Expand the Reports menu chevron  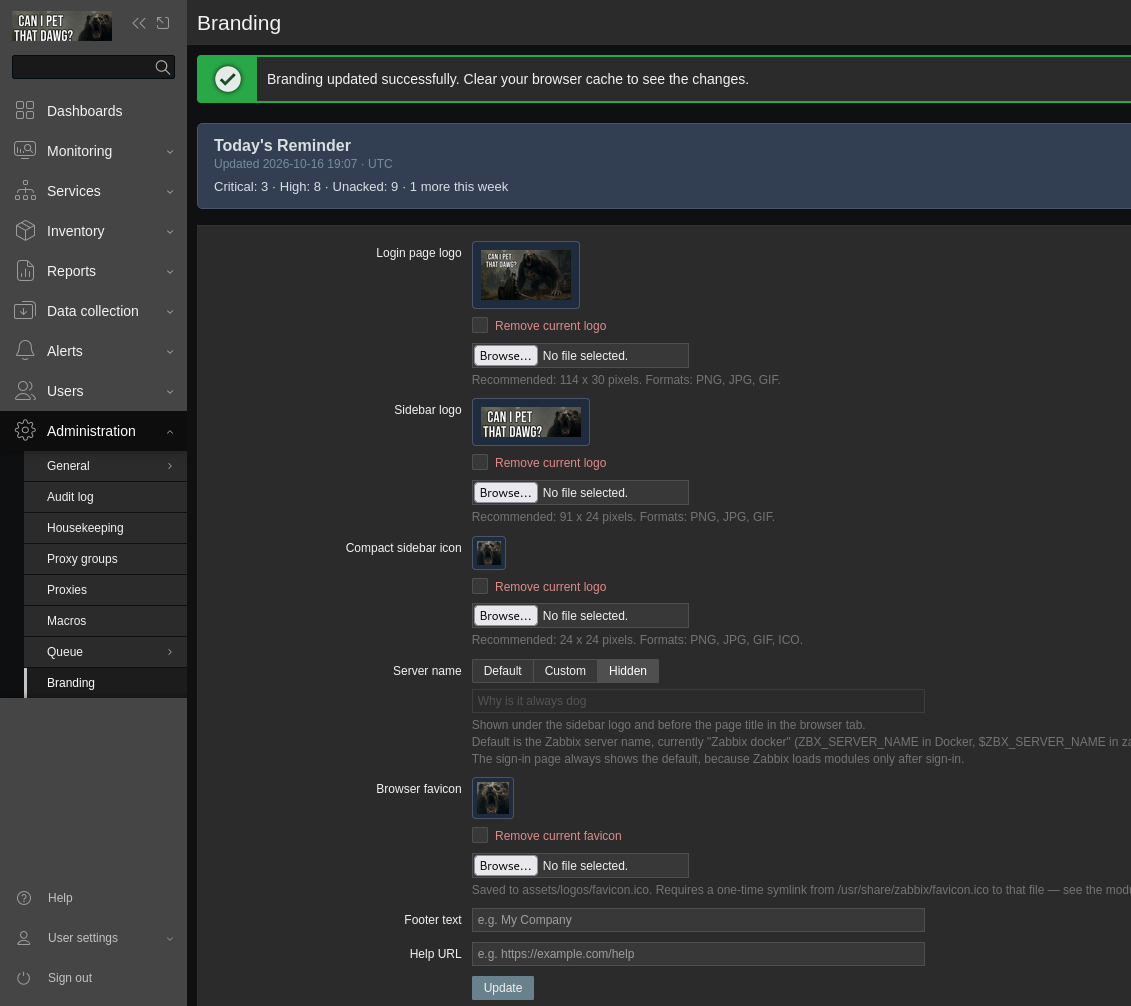click(x=170, y=271)
